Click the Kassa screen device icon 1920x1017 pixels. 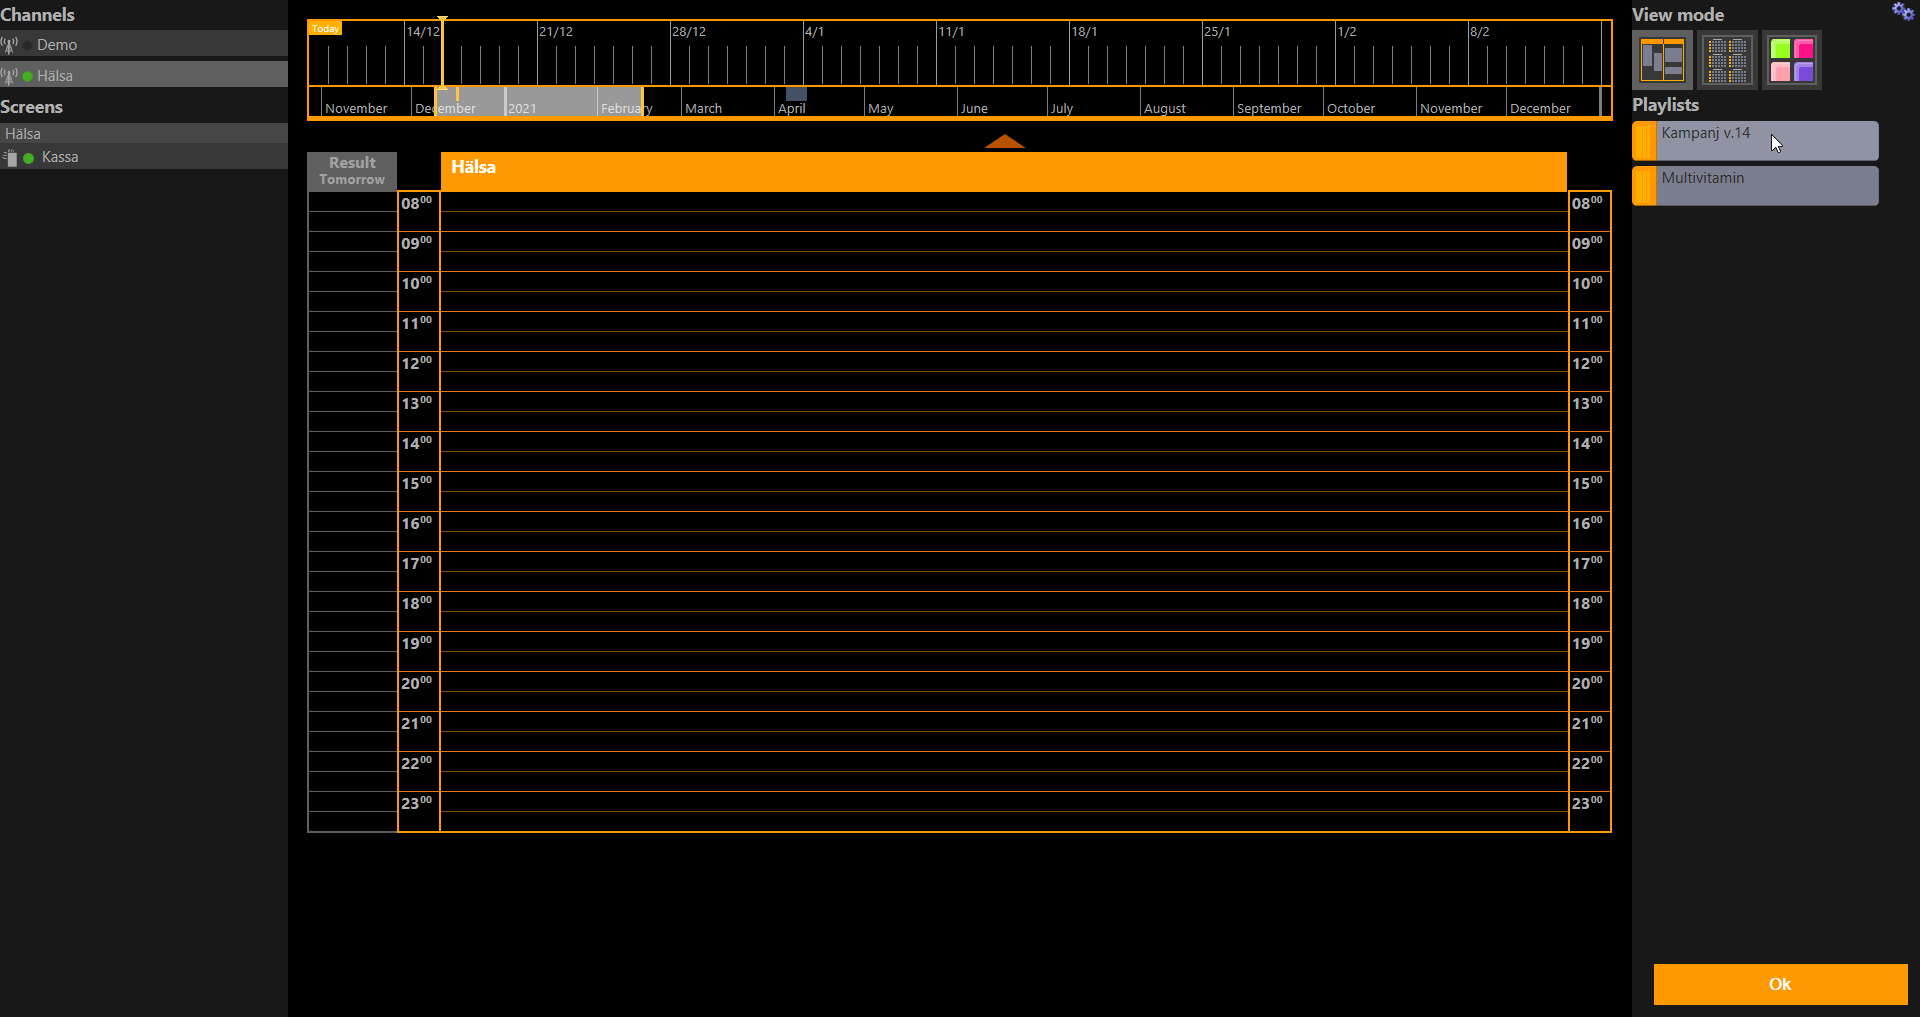click(11, 158)
